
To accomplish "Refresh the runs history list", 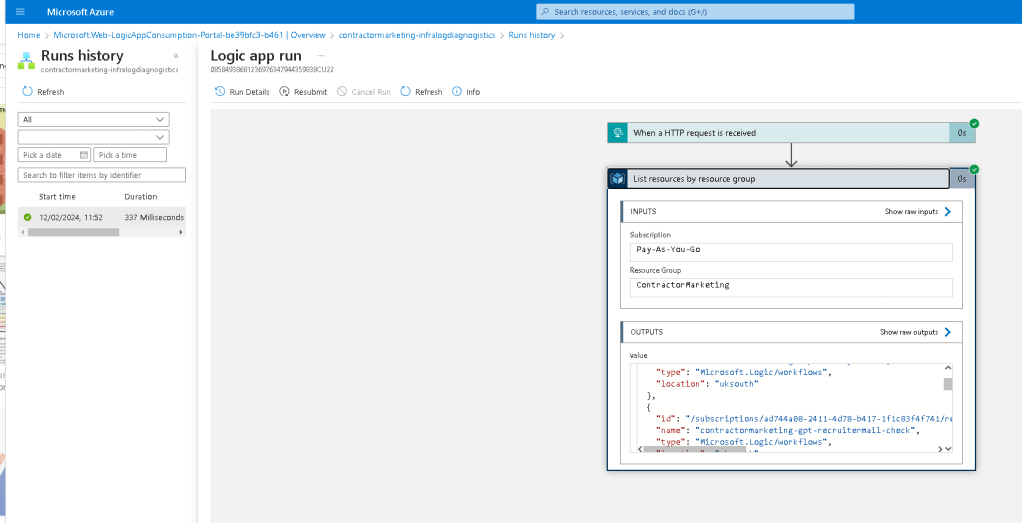I will coord(43,92).
